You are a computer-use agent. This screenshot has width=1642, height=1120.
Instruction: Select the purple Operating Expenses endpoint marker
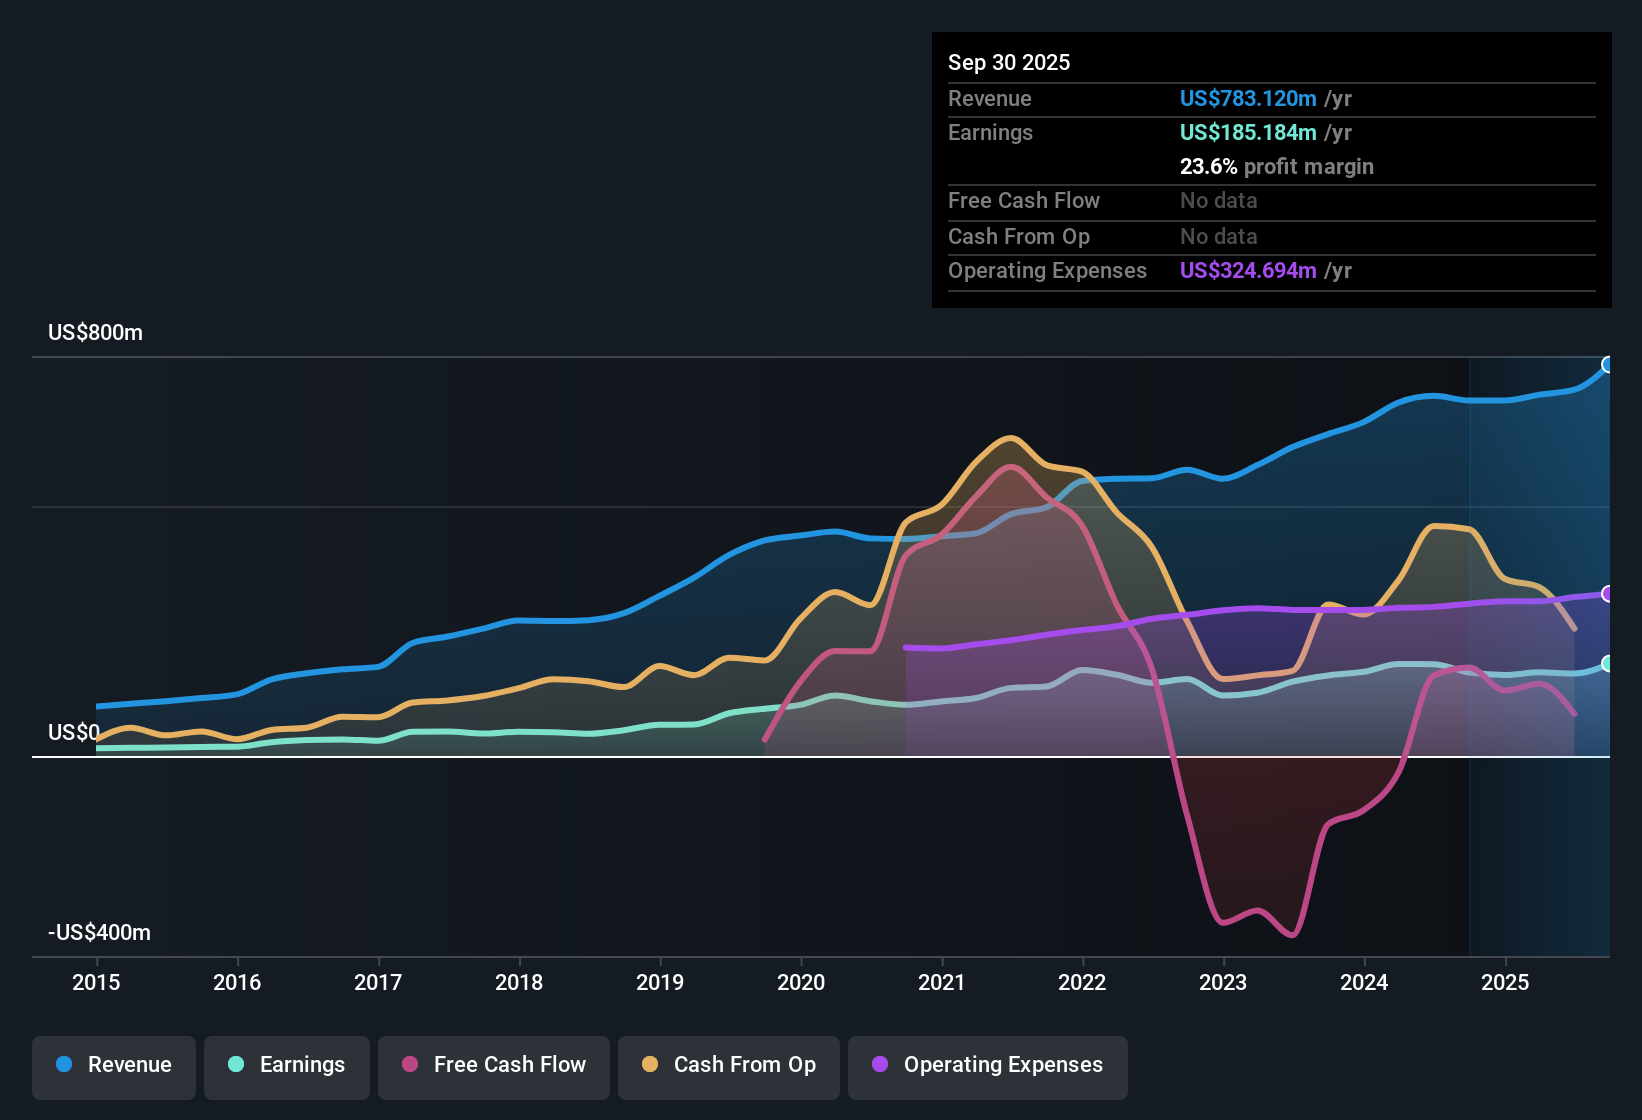(x=1608, y=593)
